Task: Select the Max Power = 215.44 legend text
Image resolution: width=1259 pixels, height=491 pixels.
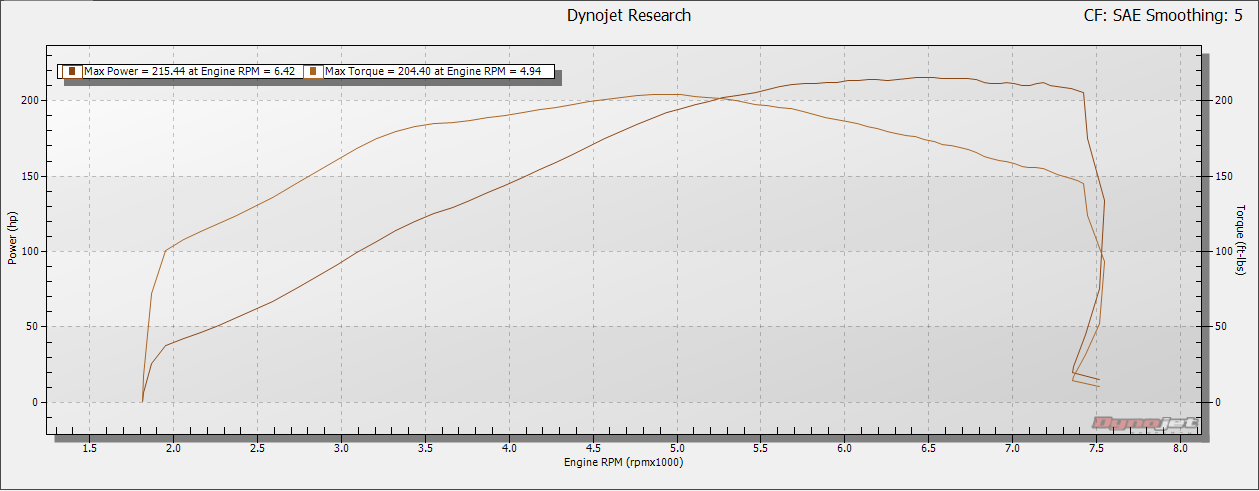Action: click(189, 72)
